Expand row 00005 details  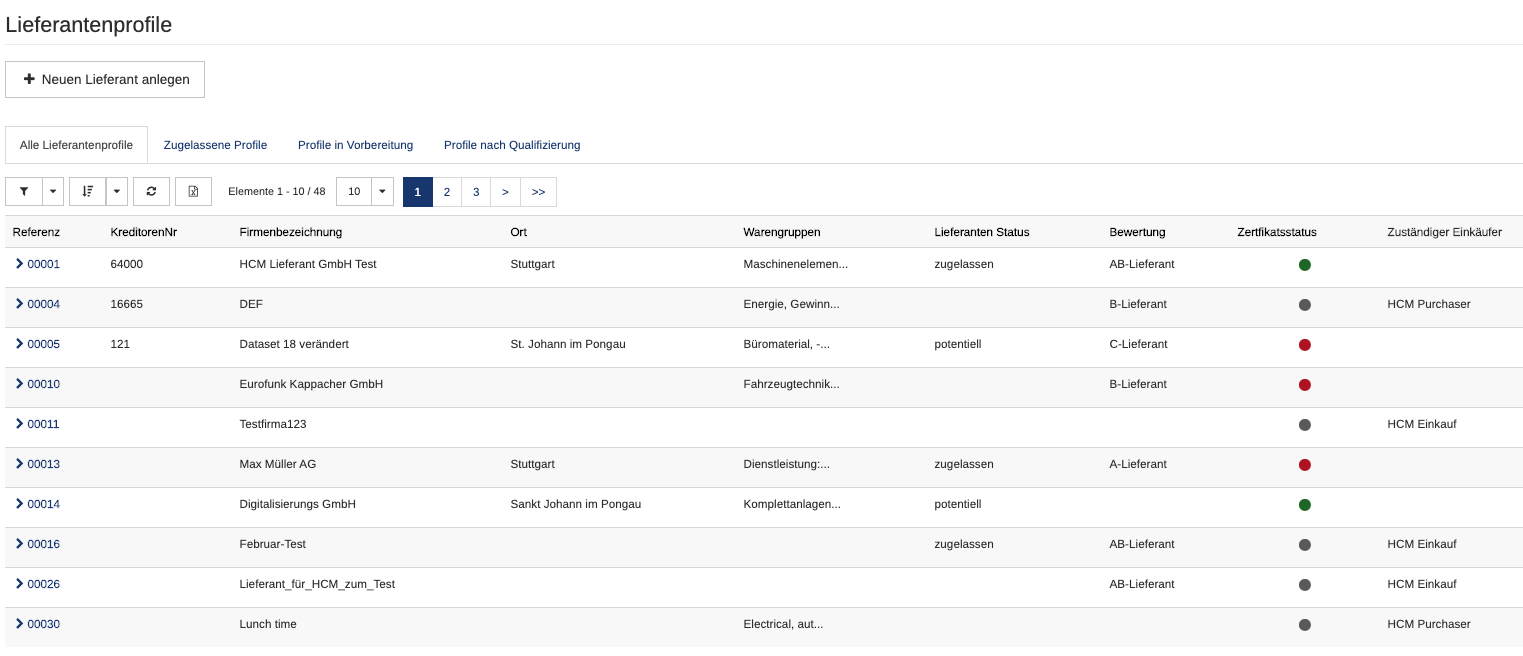[x=19, y=344]
